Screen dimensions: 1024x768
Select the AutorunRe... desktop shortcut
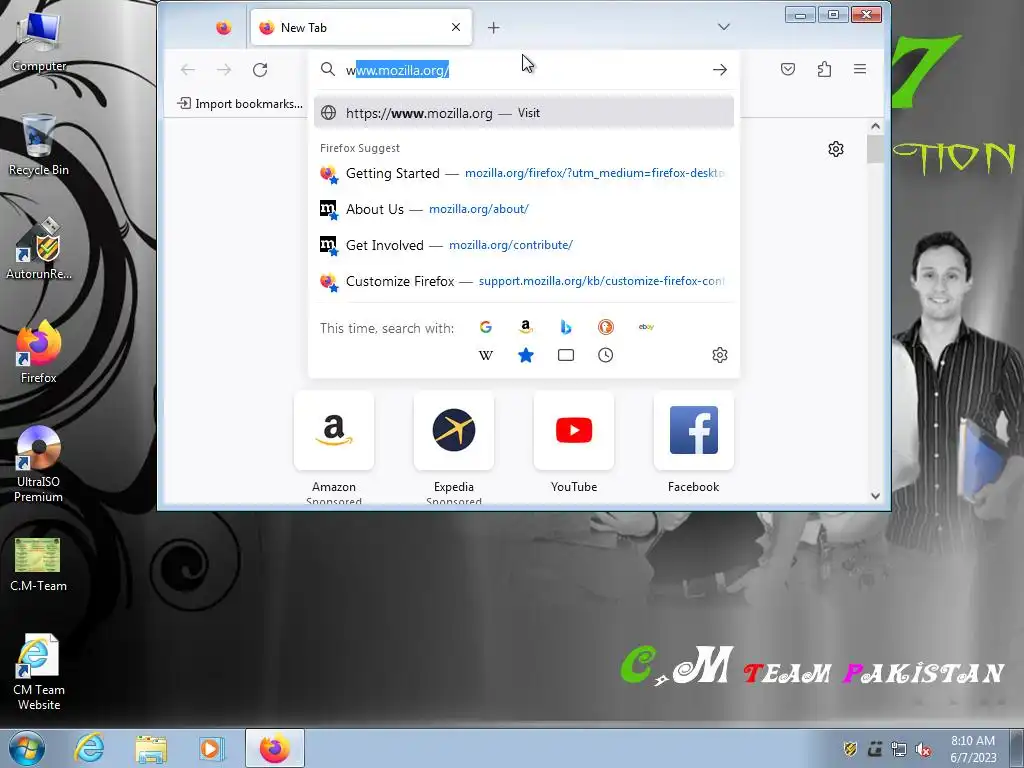39,249
